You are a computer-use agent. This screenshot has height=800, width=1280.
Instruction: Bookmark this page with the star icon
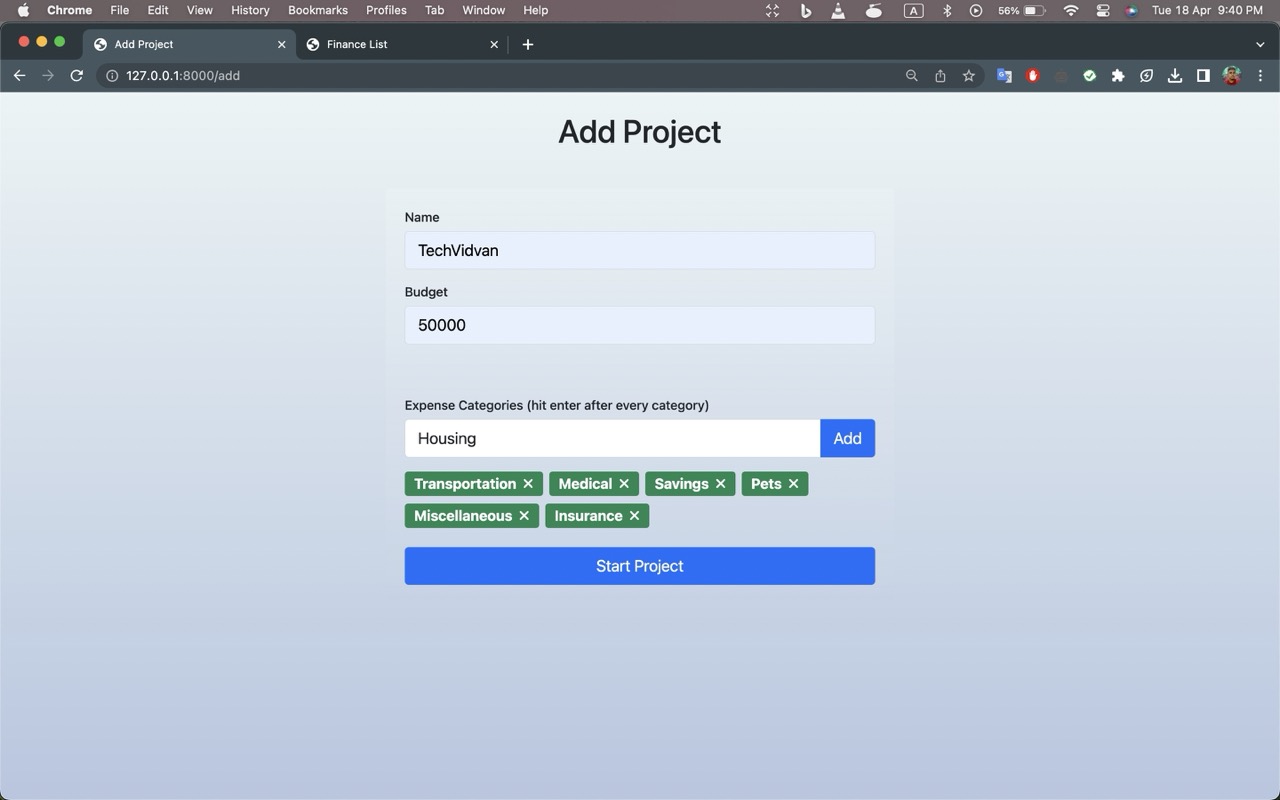[968, 76]
